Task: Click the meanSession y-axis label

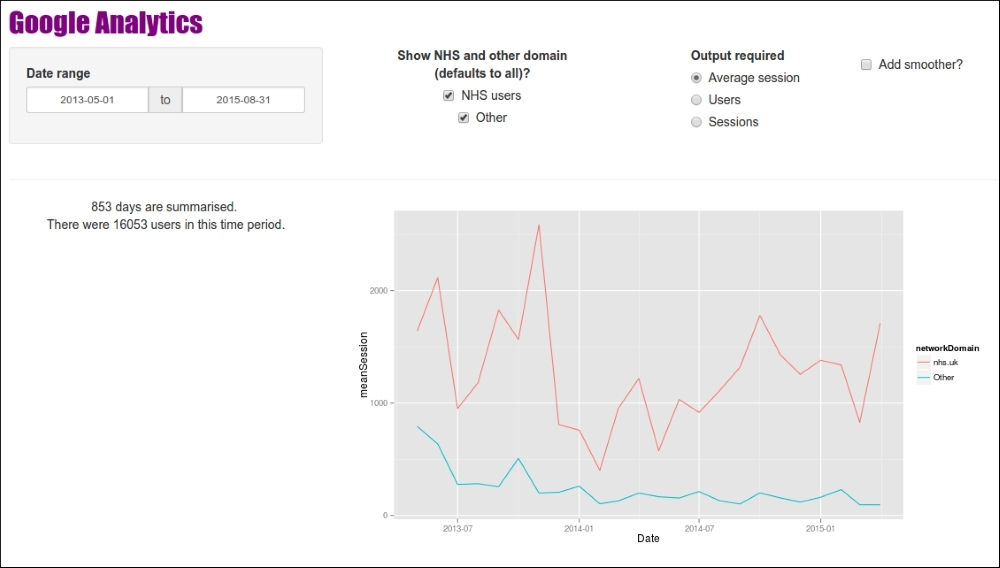Action: tap(364, 365)
